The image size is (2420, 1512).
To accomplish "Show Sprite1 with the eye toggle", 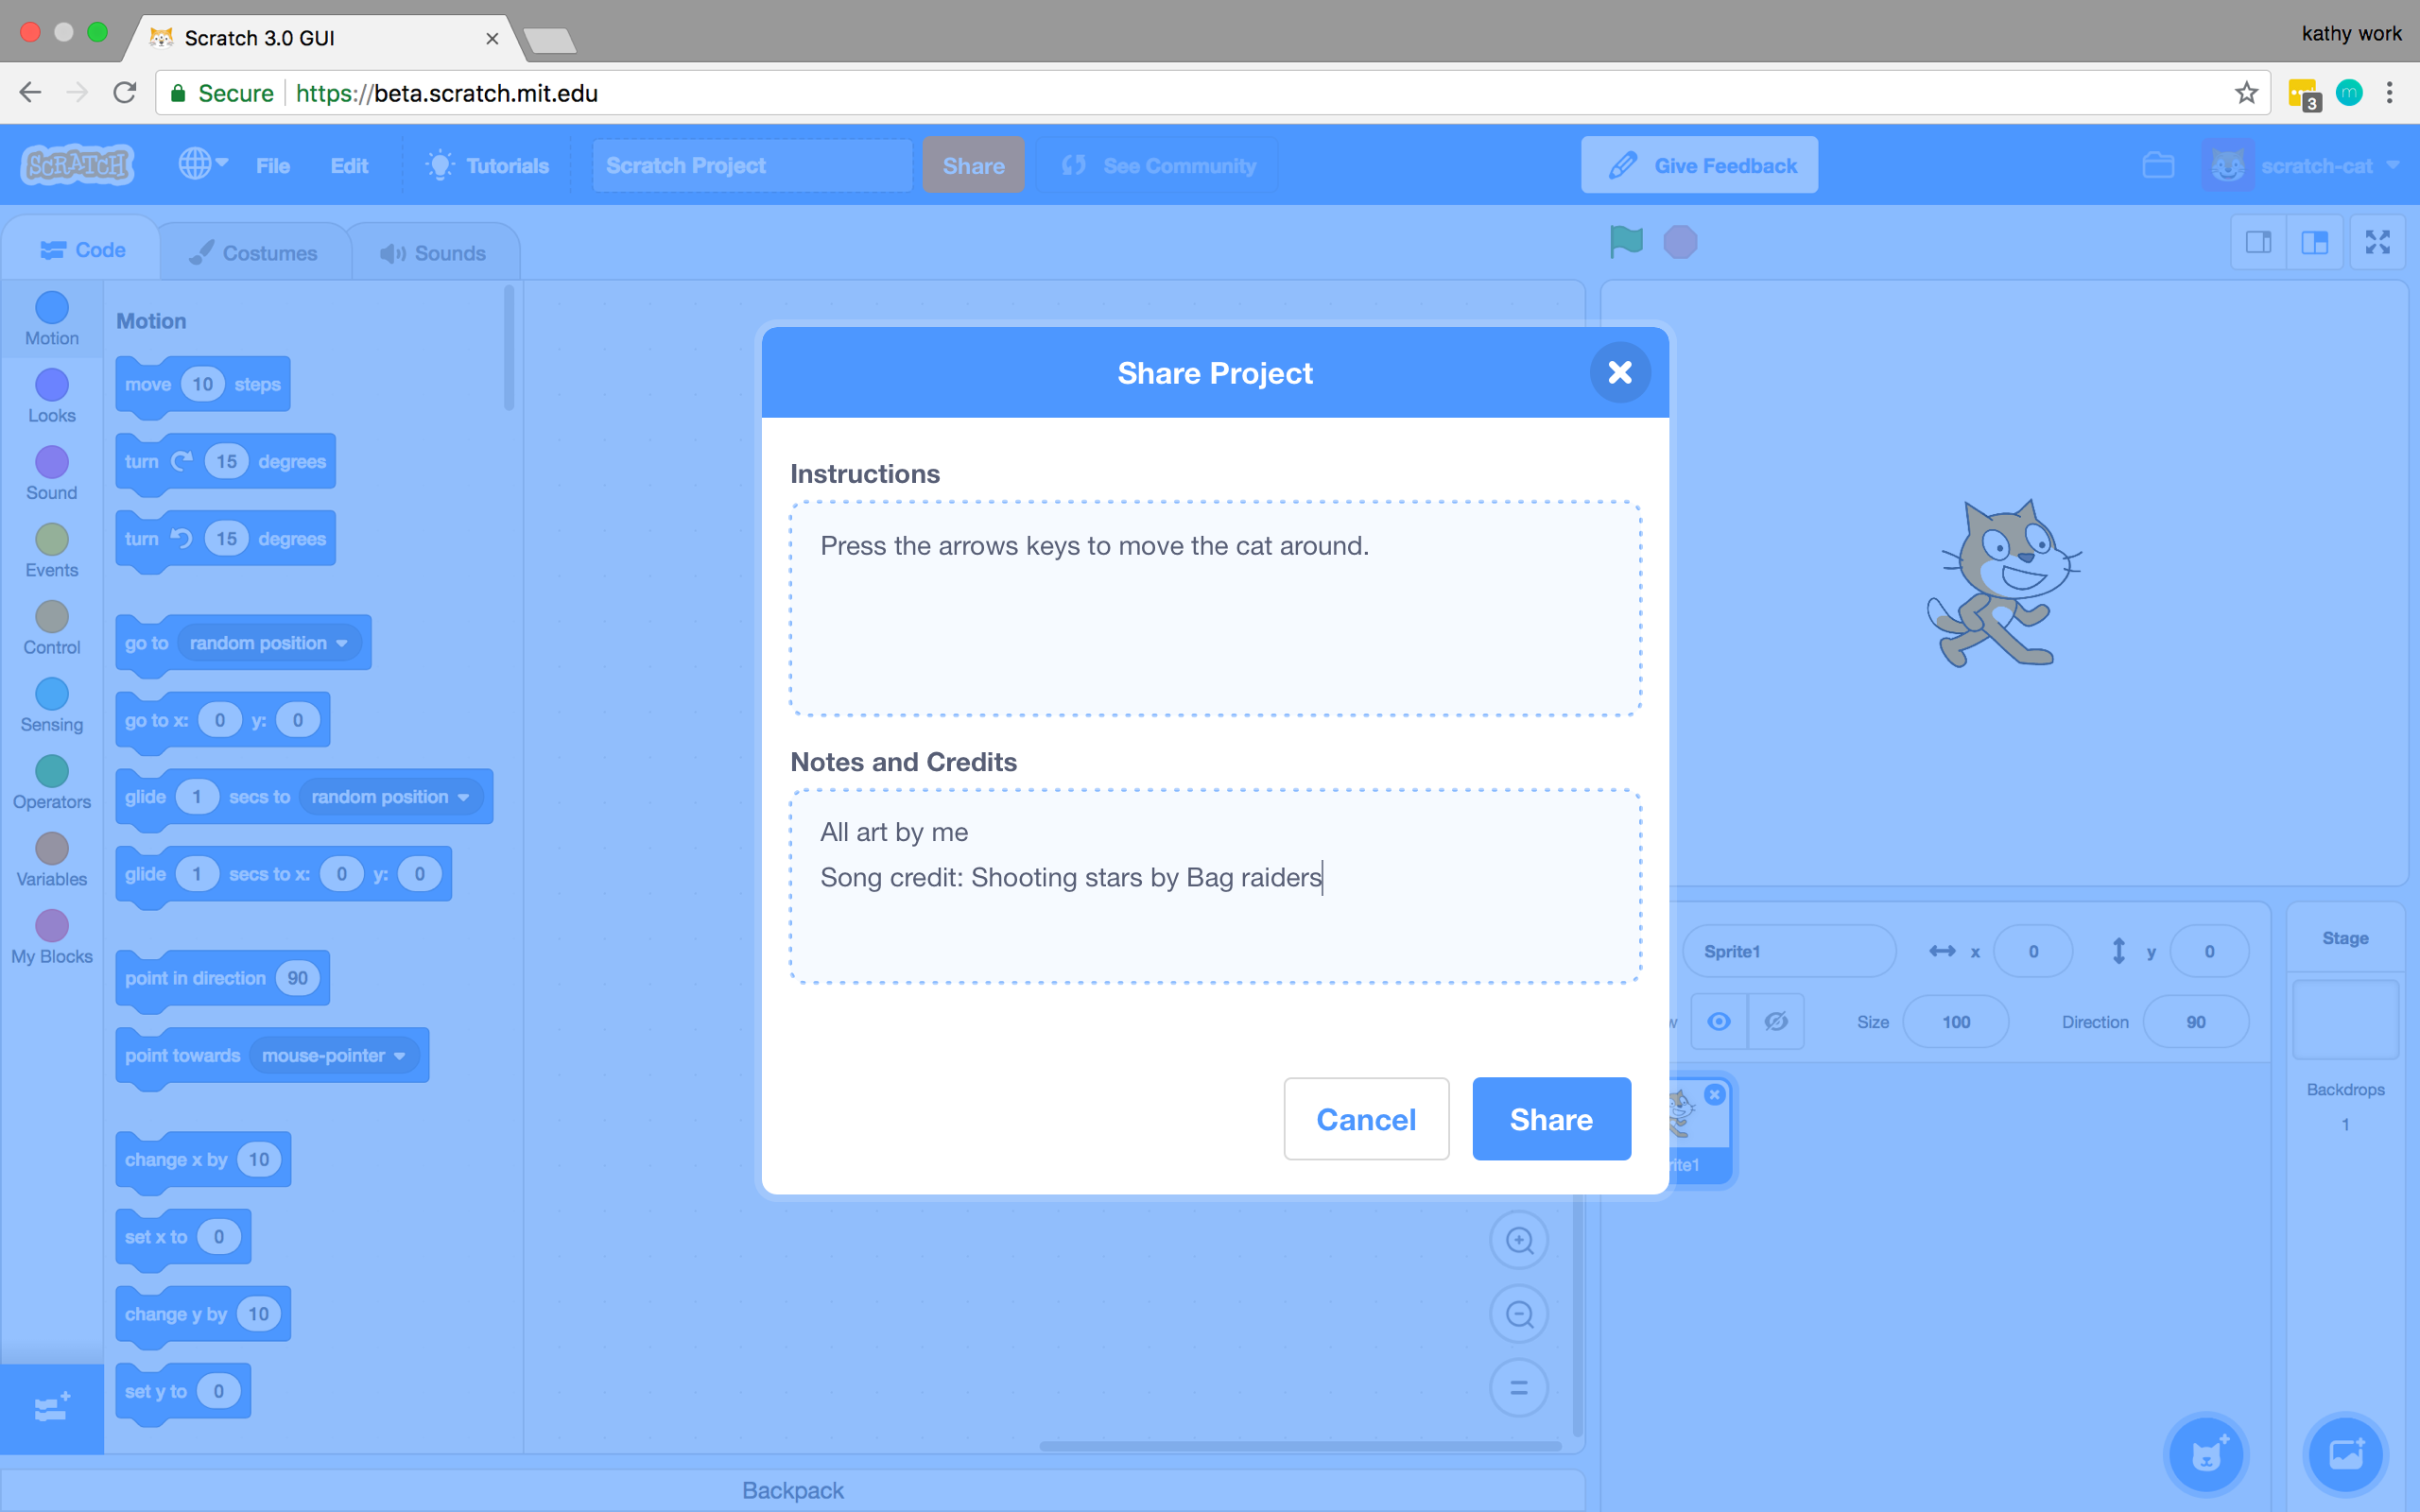I will (1719, 1021).
